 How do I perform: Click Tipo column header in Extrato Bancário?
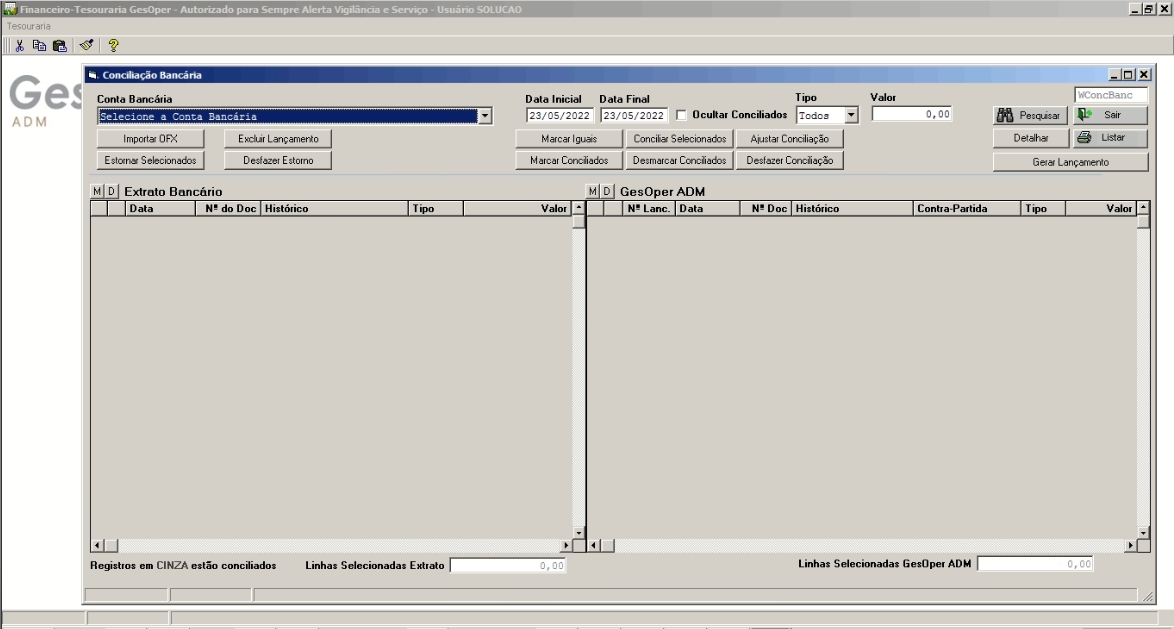[436, 208]
